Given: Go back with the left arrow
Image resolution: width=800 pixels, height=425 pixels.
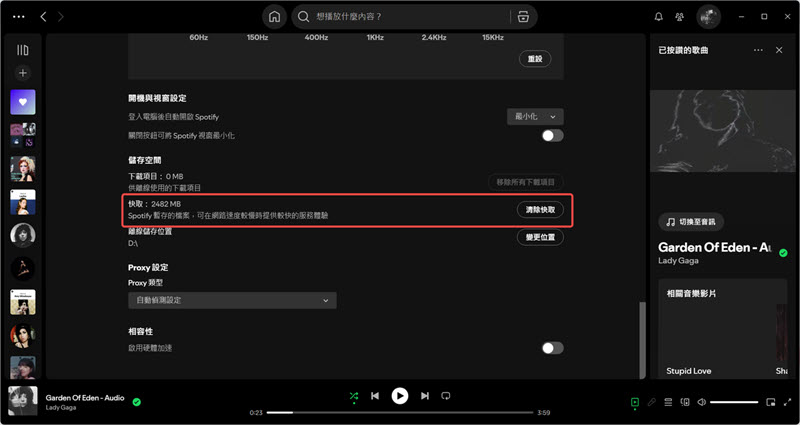Looking at the screenshot, I should coord(43,17).
